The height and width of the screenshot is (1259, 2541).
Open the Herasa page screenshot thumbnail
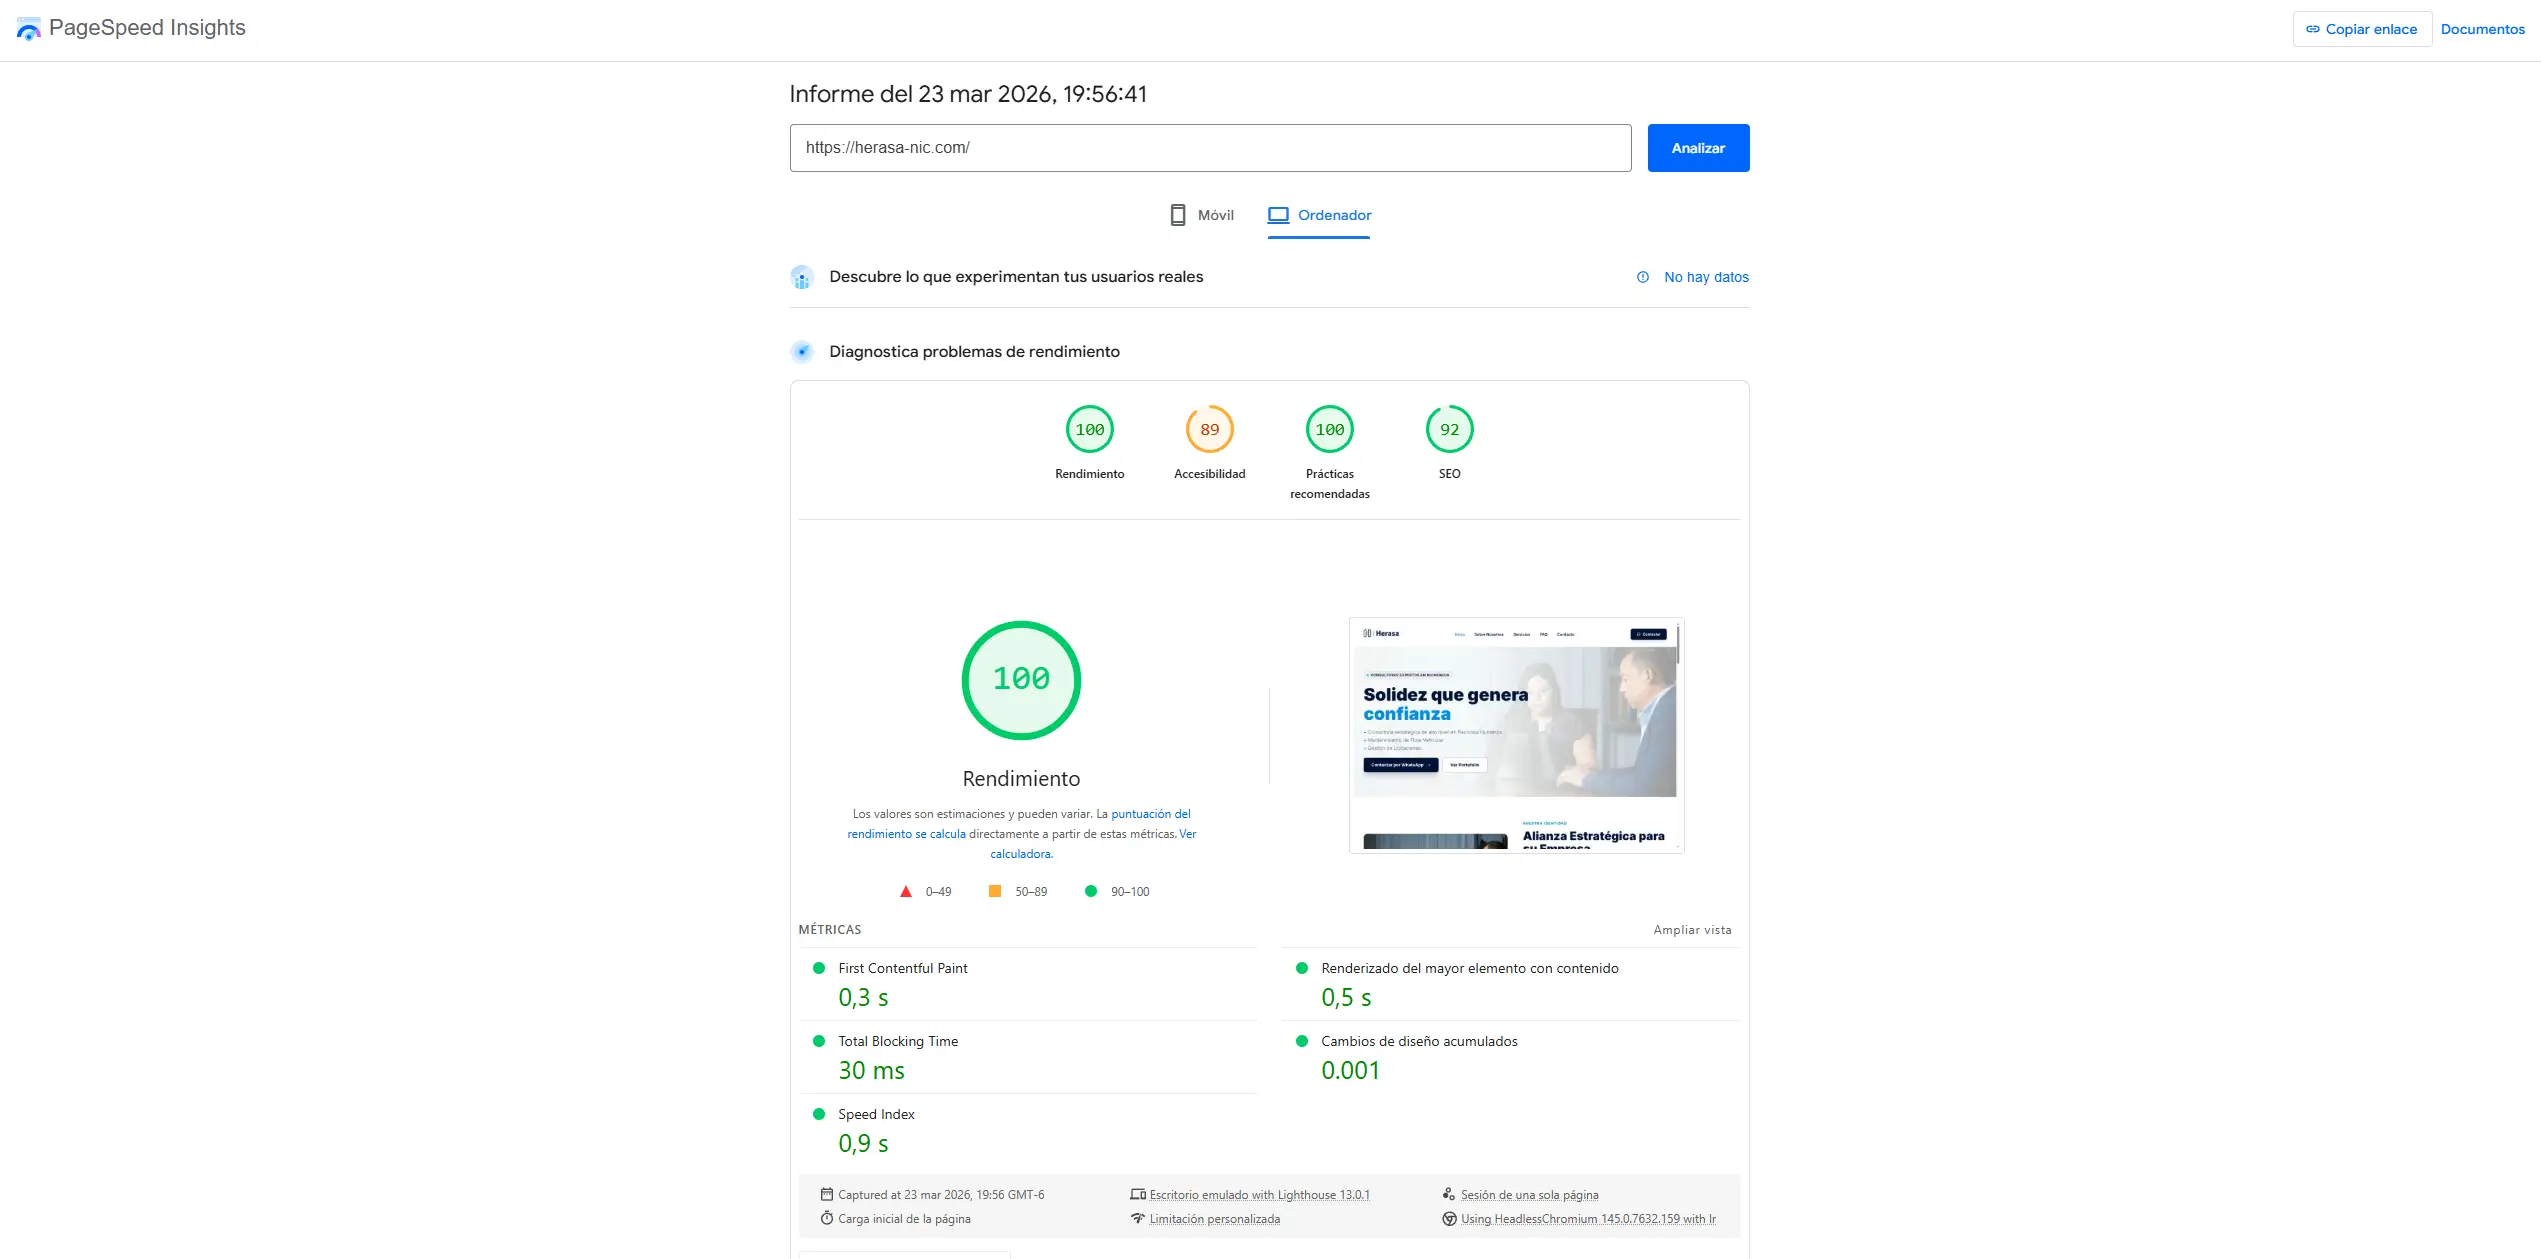1515,735
